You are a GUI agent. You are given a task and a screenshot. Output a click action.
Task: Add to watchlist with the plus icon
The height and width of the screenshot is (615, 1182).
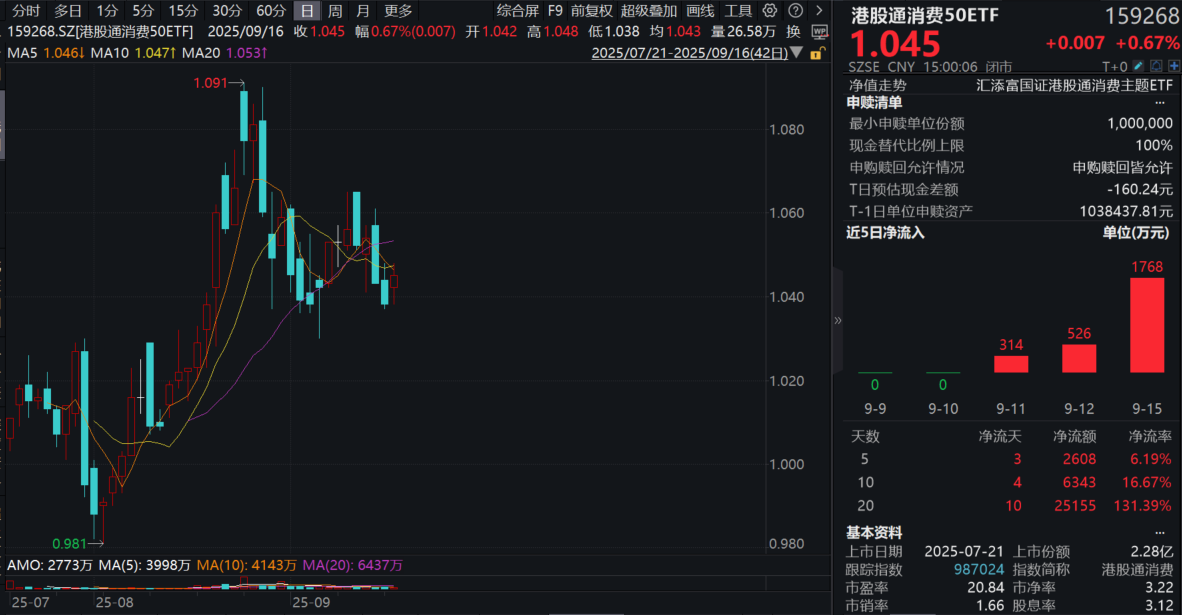(1171, 67)
